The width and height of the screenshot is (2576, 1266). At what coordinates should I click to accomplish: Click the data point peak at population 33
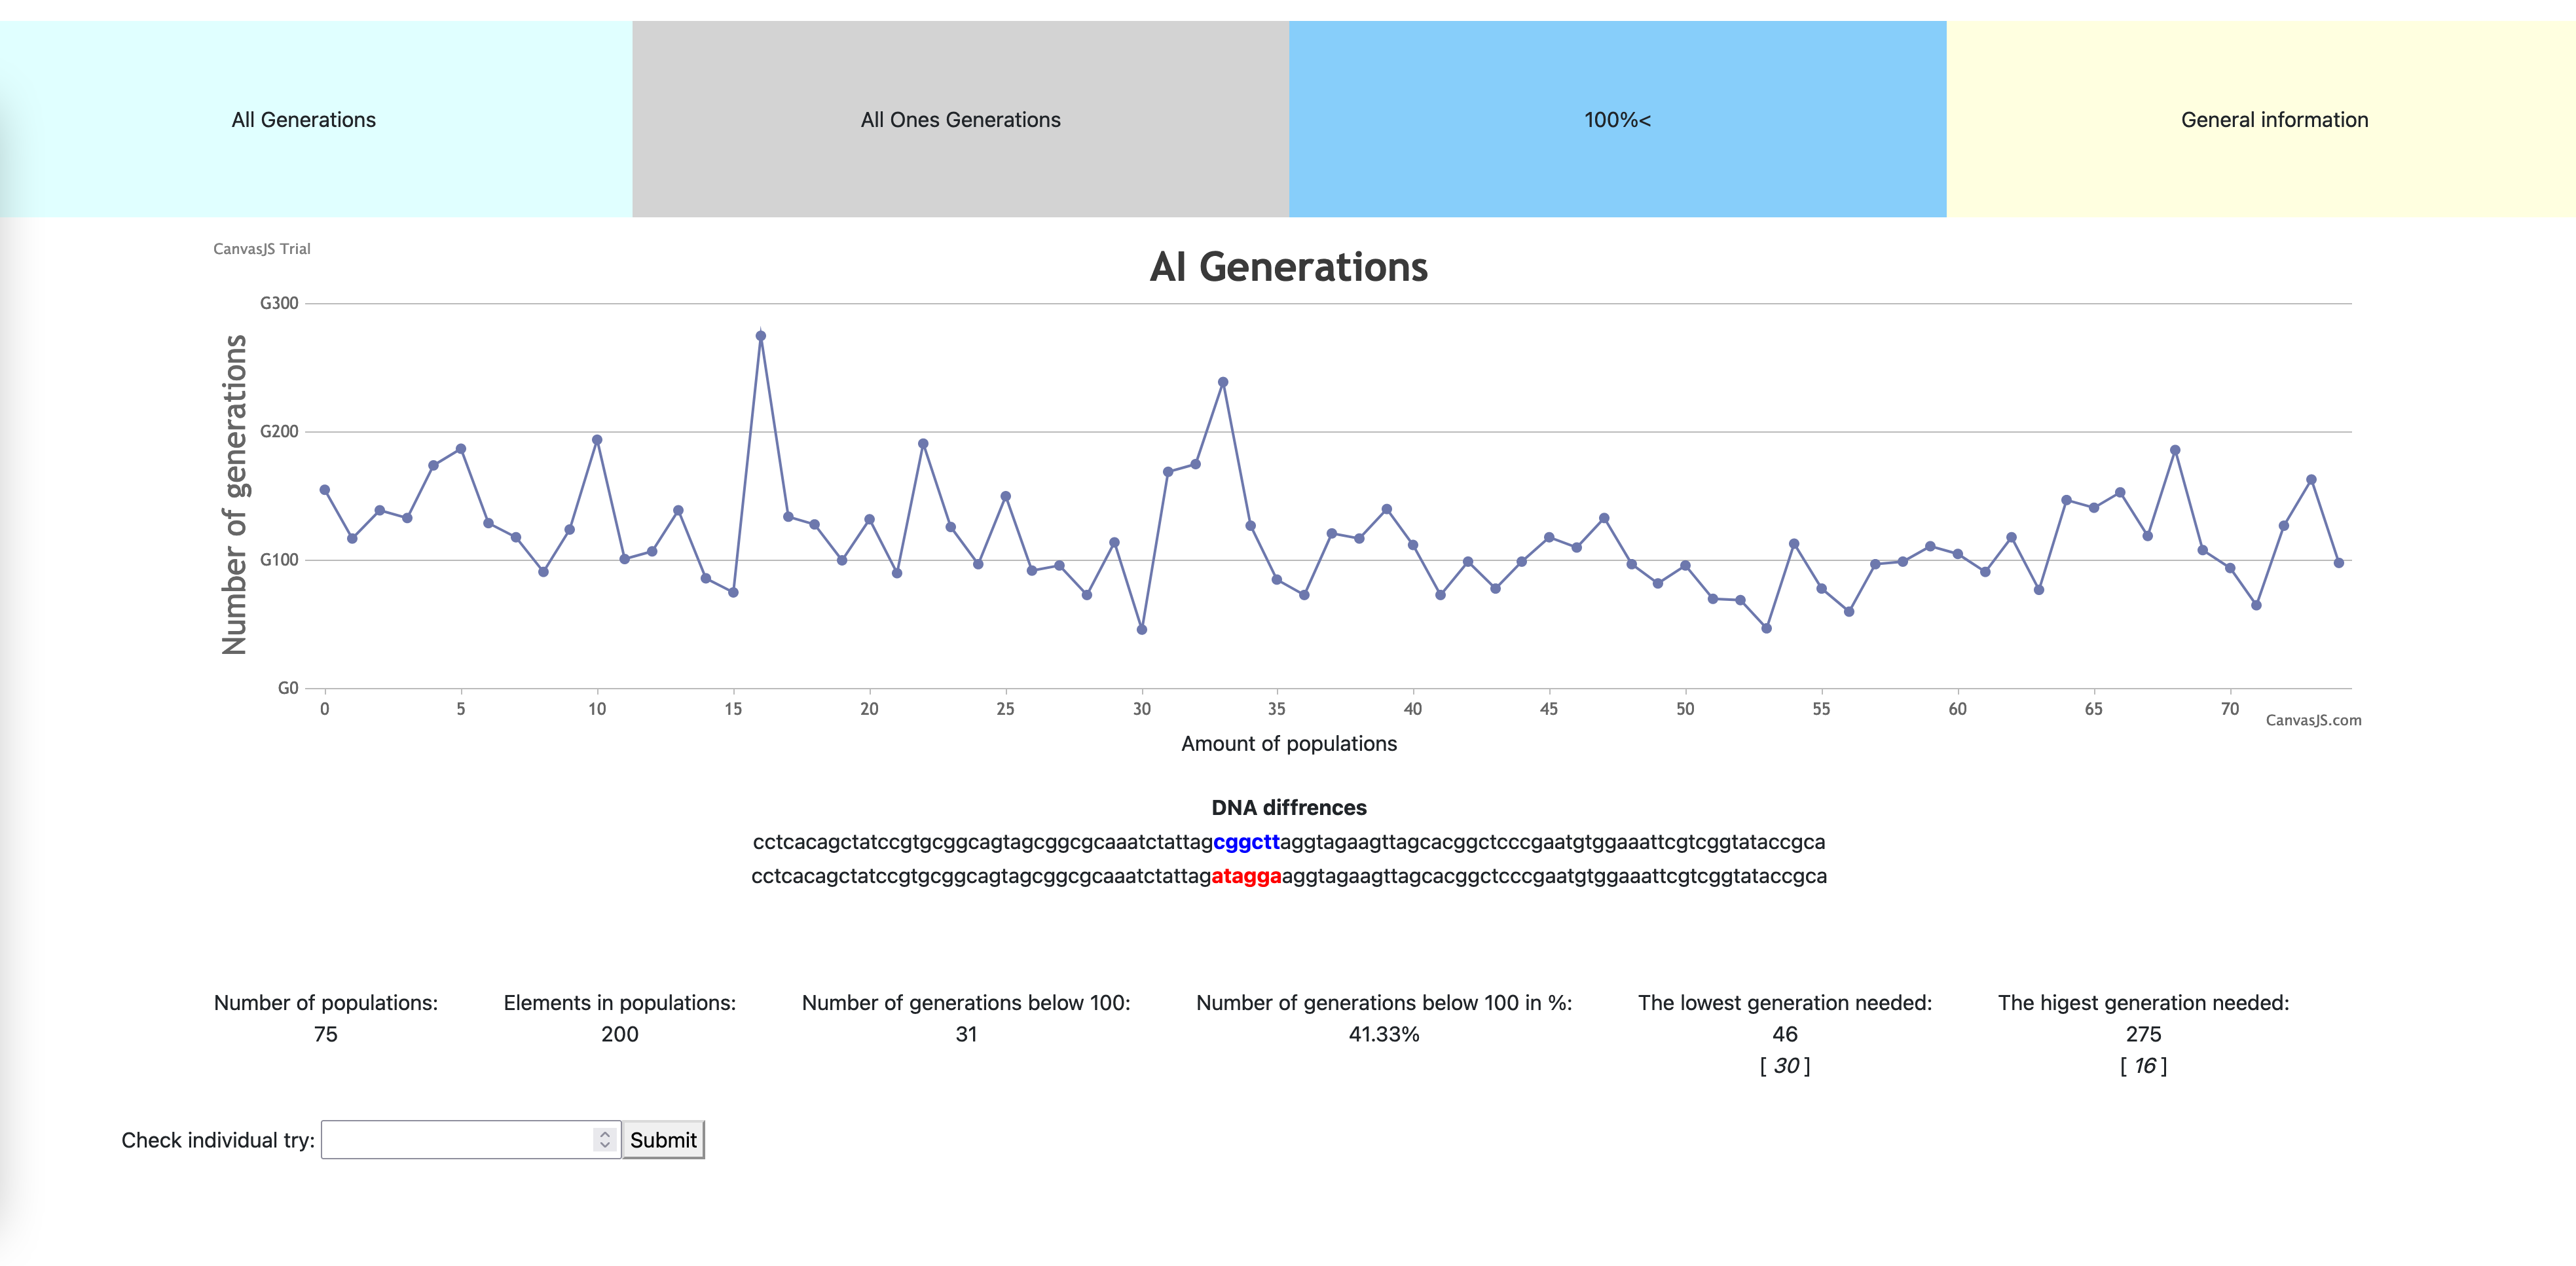click(x=1223, y=382)
